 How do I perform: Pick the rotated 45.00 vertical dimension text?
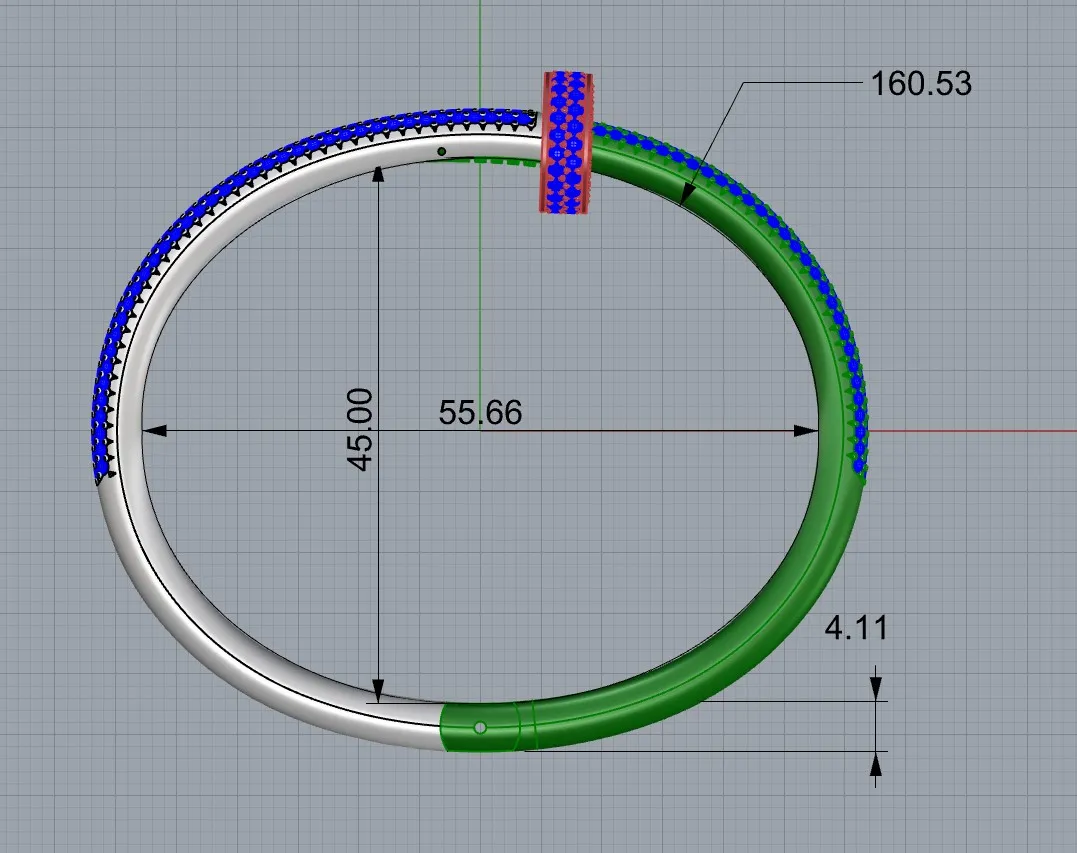(x=361, y=430)
